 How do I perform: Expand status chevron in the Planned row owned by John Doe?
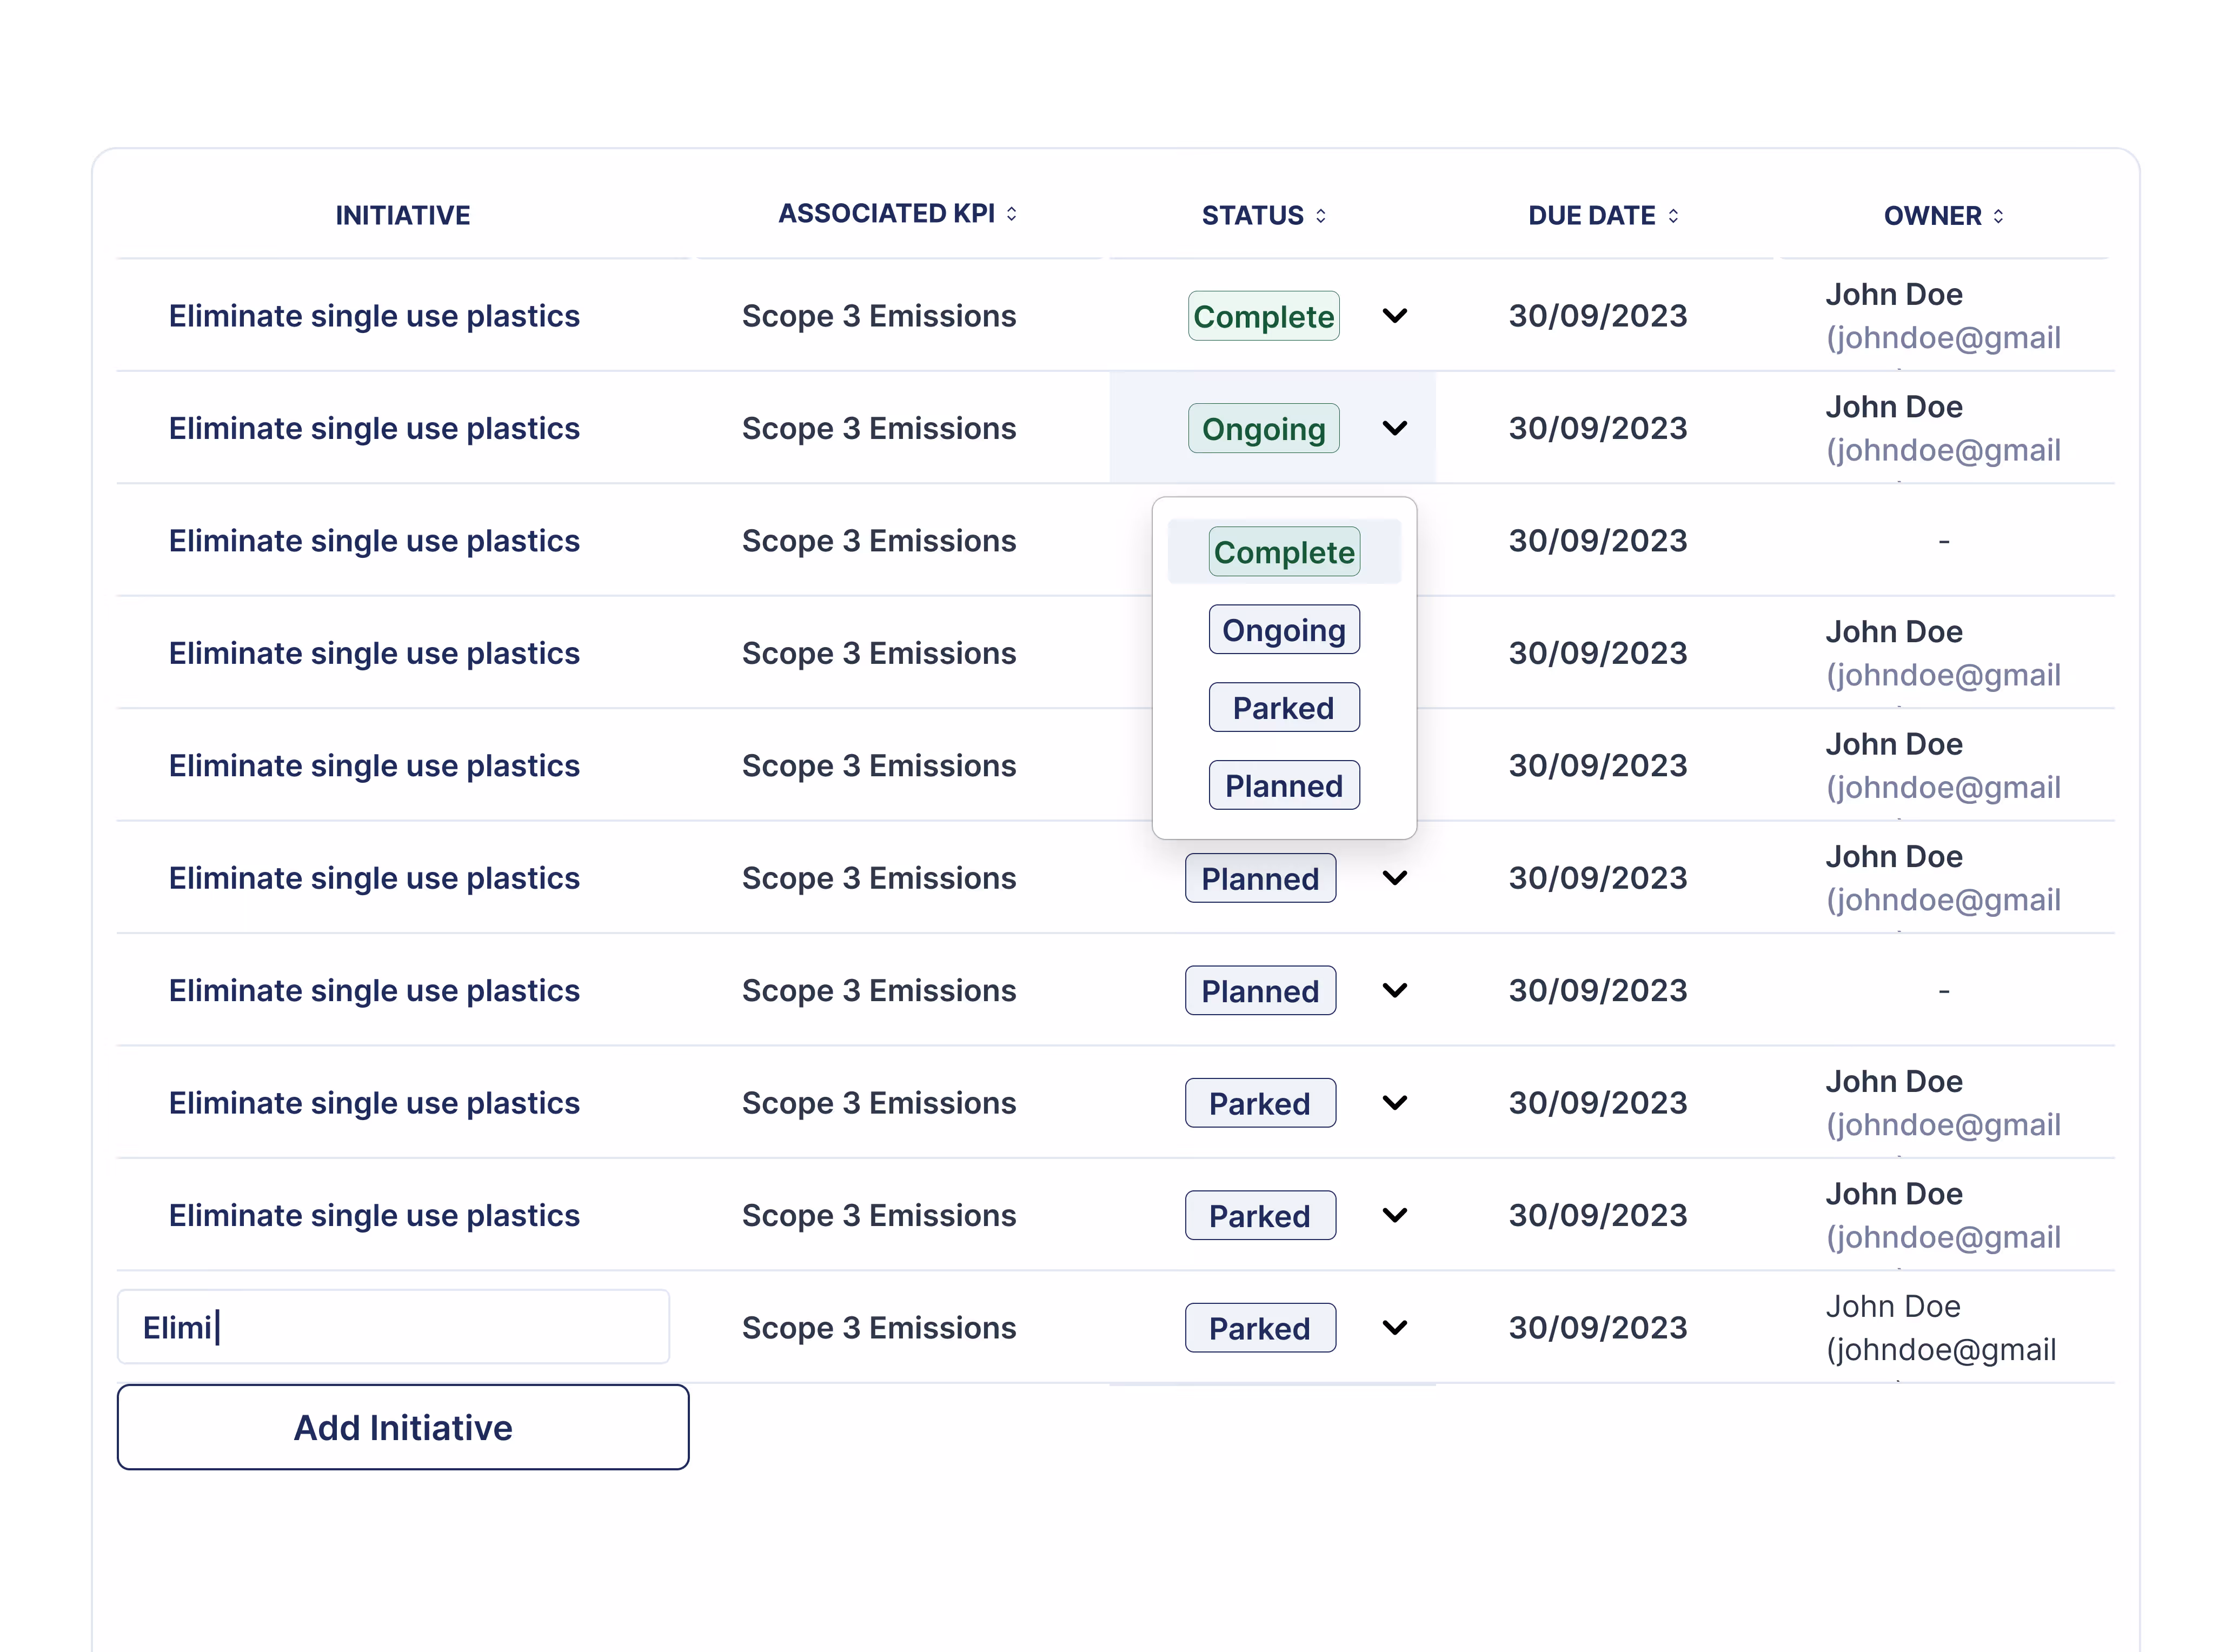click(x=1395, y=878)
